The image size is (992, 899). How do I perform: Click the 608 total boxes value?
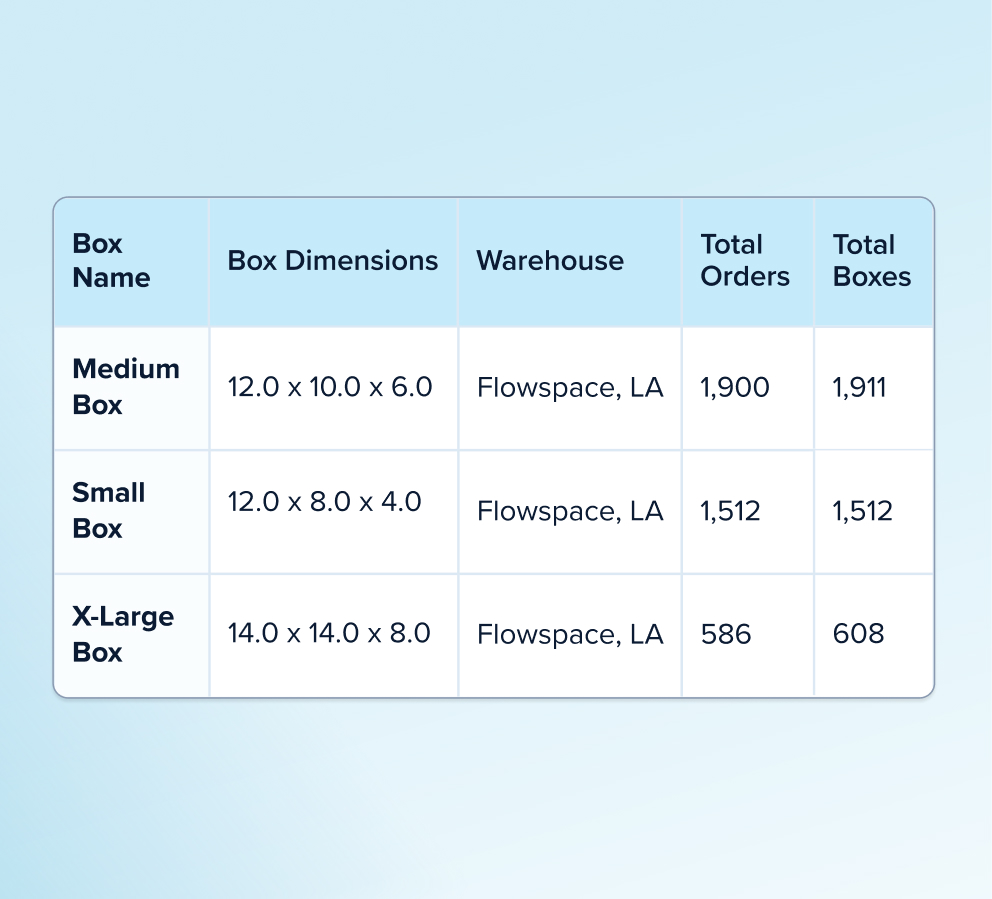point(858,634)
